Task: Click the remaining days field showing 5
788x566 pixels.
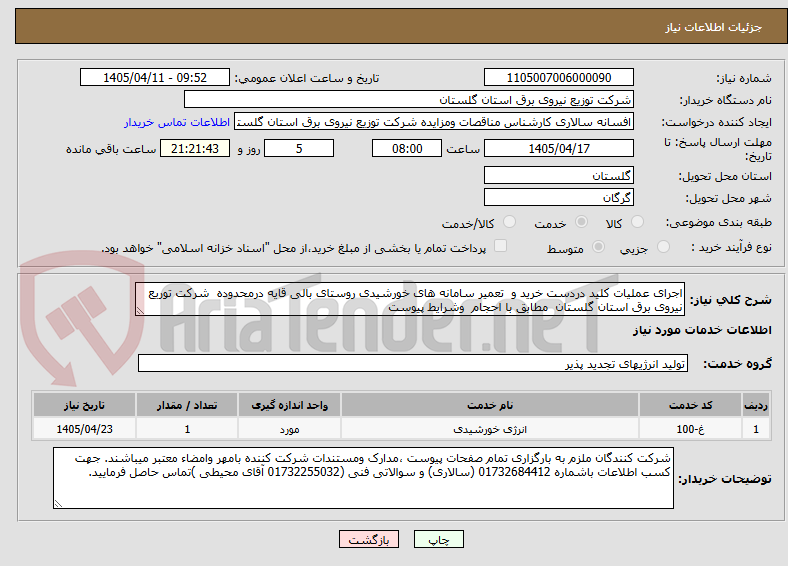Action: click(299, 148)
